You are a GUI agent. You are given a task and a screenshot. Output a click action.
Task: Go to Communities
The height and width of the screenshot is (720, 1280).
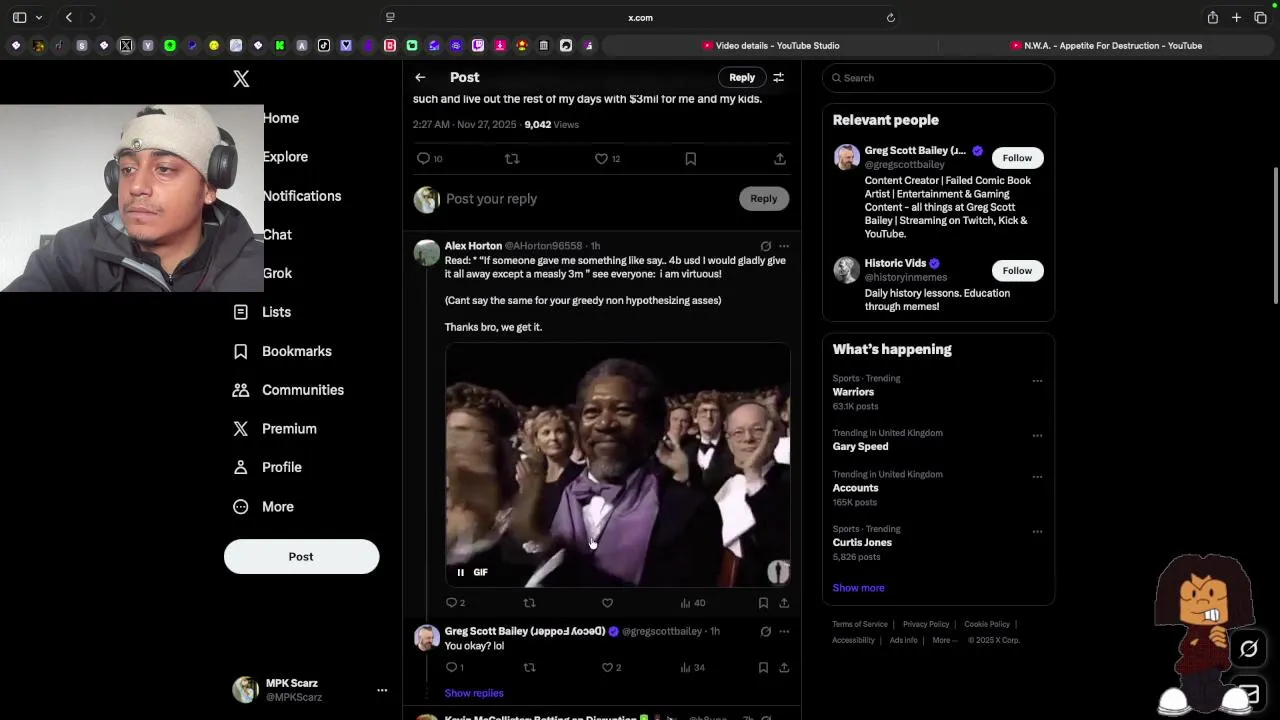point(288,390)
